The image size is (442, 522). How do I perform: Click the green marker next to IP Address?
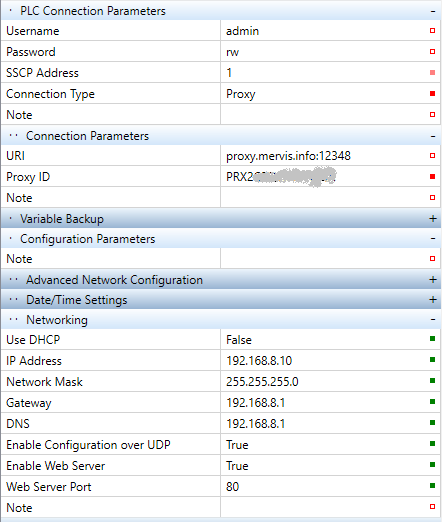pyautogui.click(x=432, y=360)
